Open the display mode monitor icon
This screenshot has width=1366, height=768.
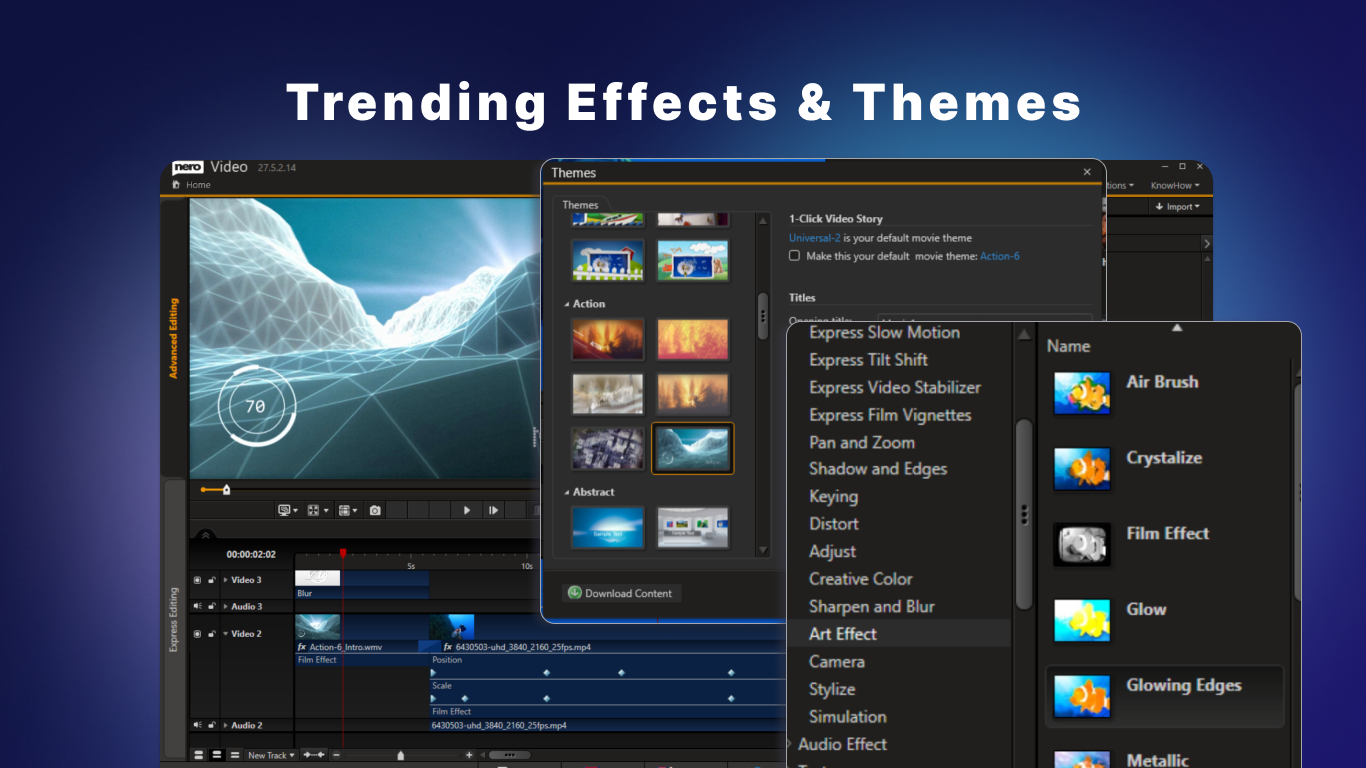point(285,510)
